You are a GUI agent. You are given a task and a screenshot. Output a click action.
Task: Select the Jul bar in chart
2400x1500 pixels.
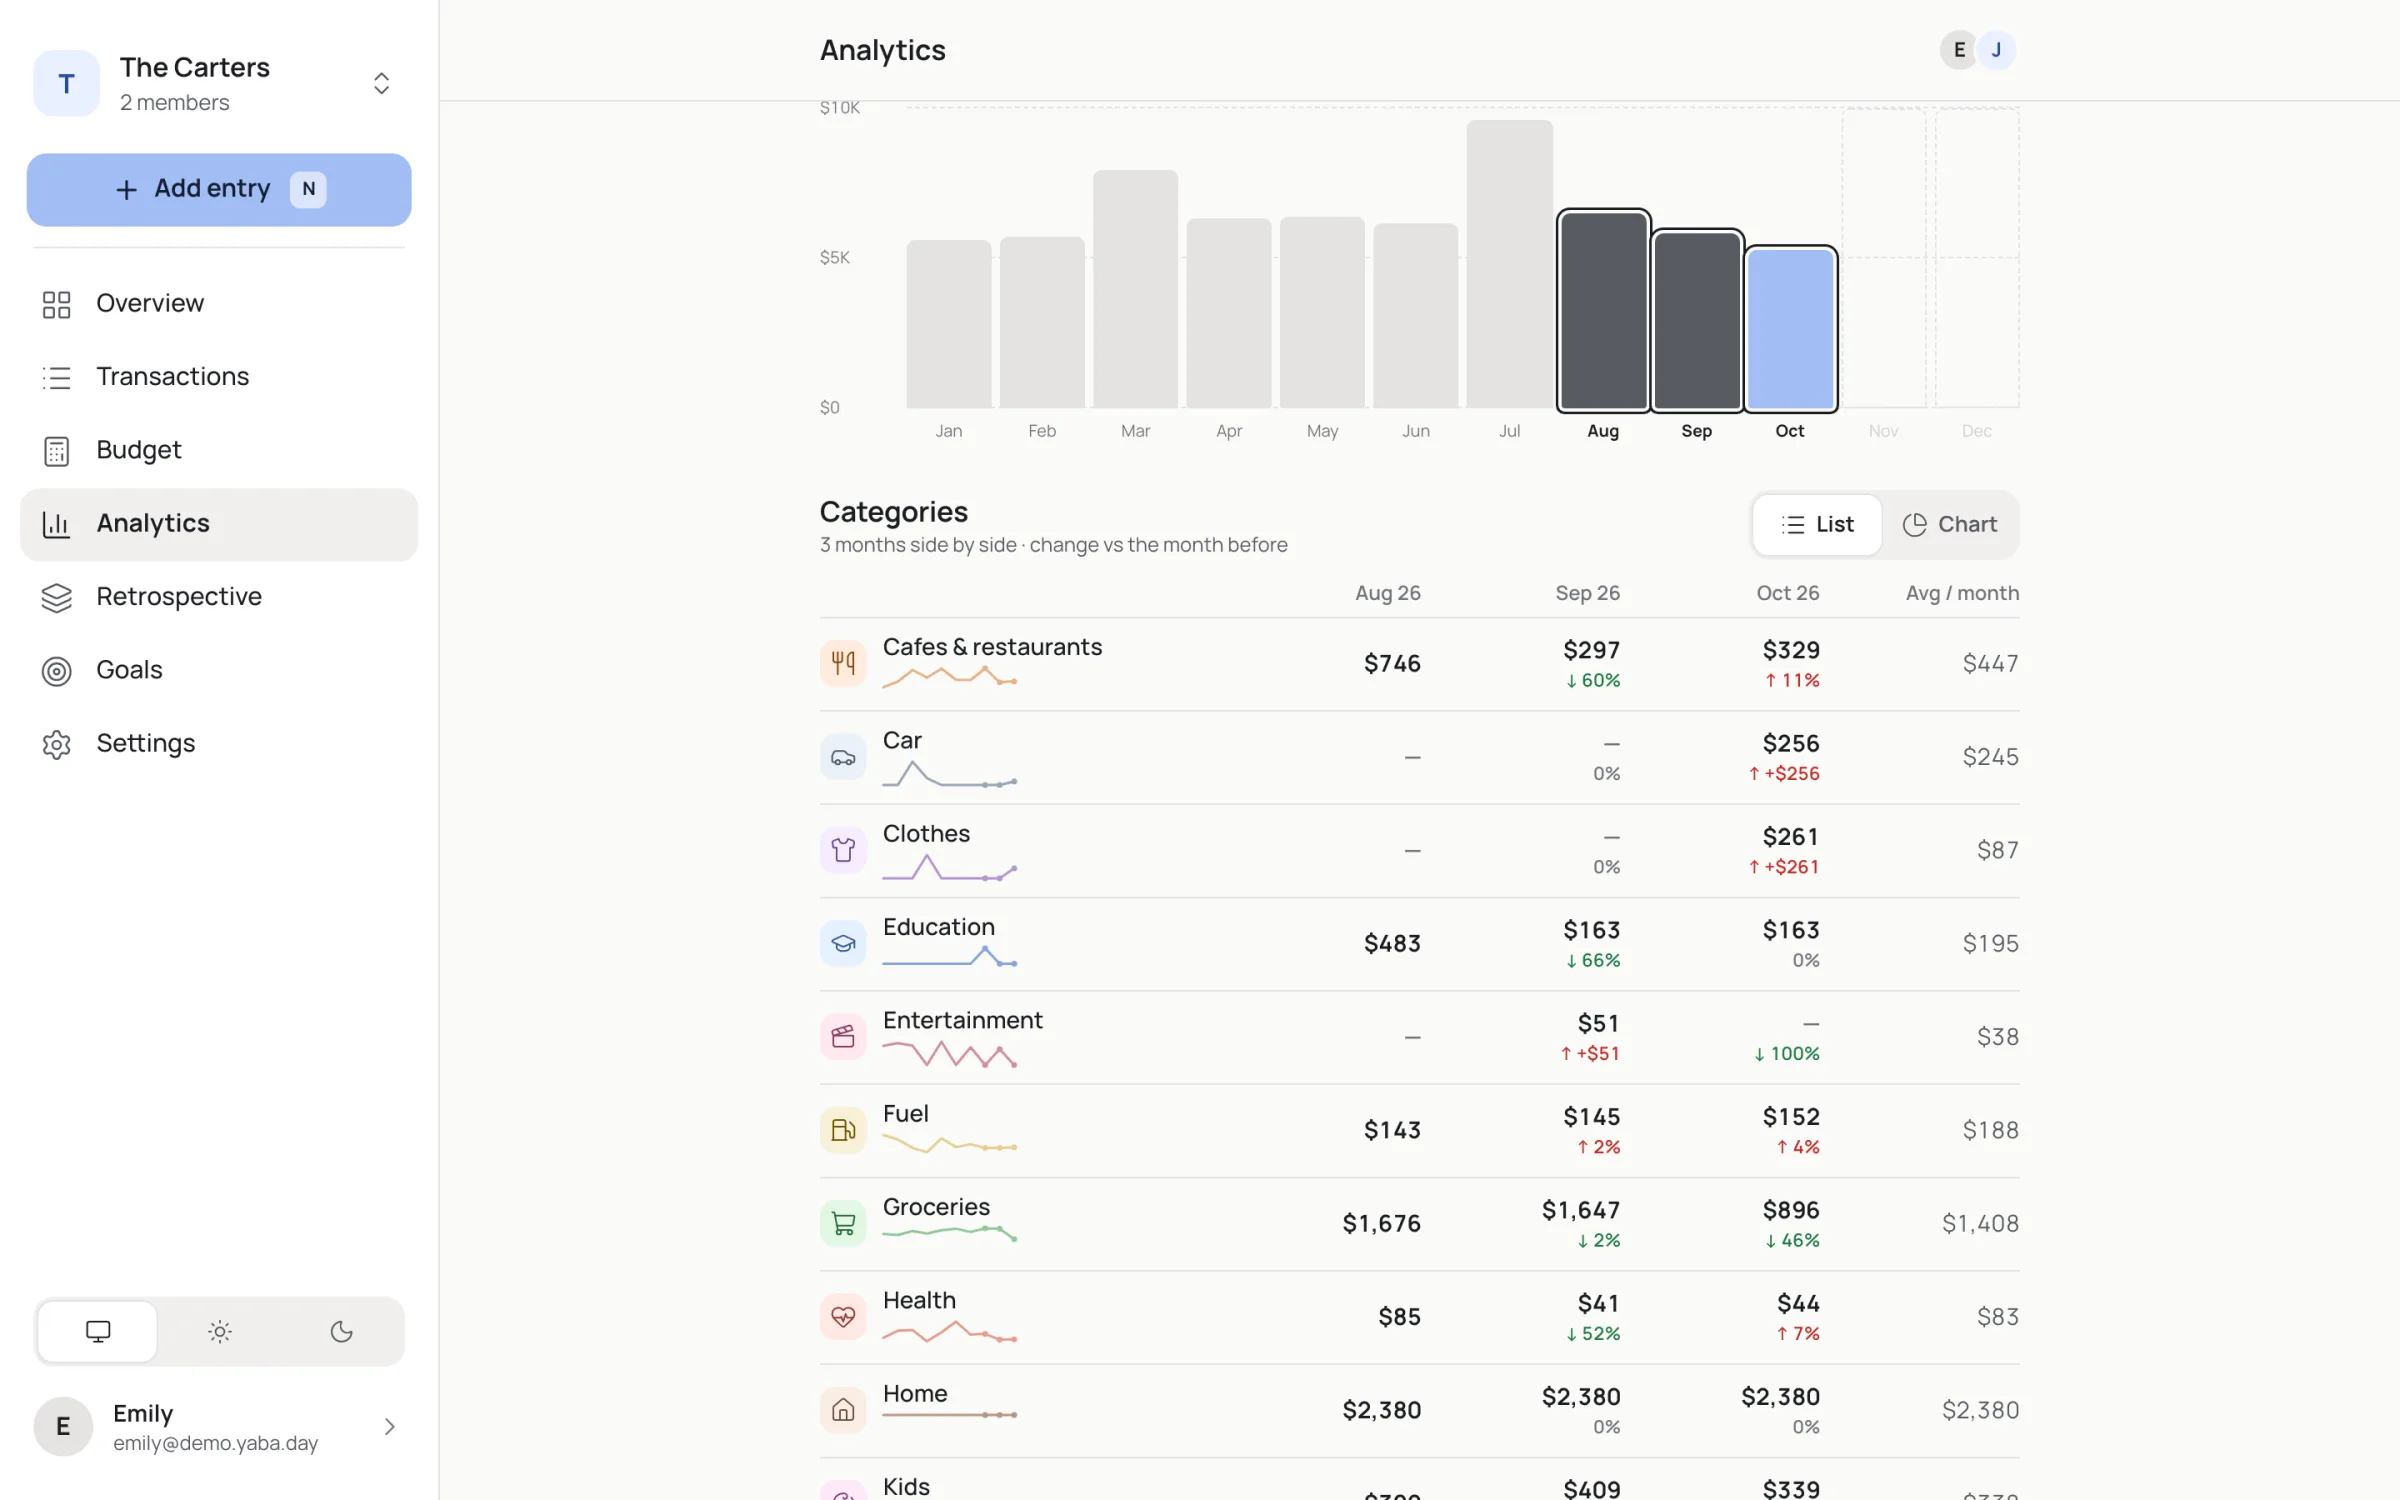[x=1509, y=264]
